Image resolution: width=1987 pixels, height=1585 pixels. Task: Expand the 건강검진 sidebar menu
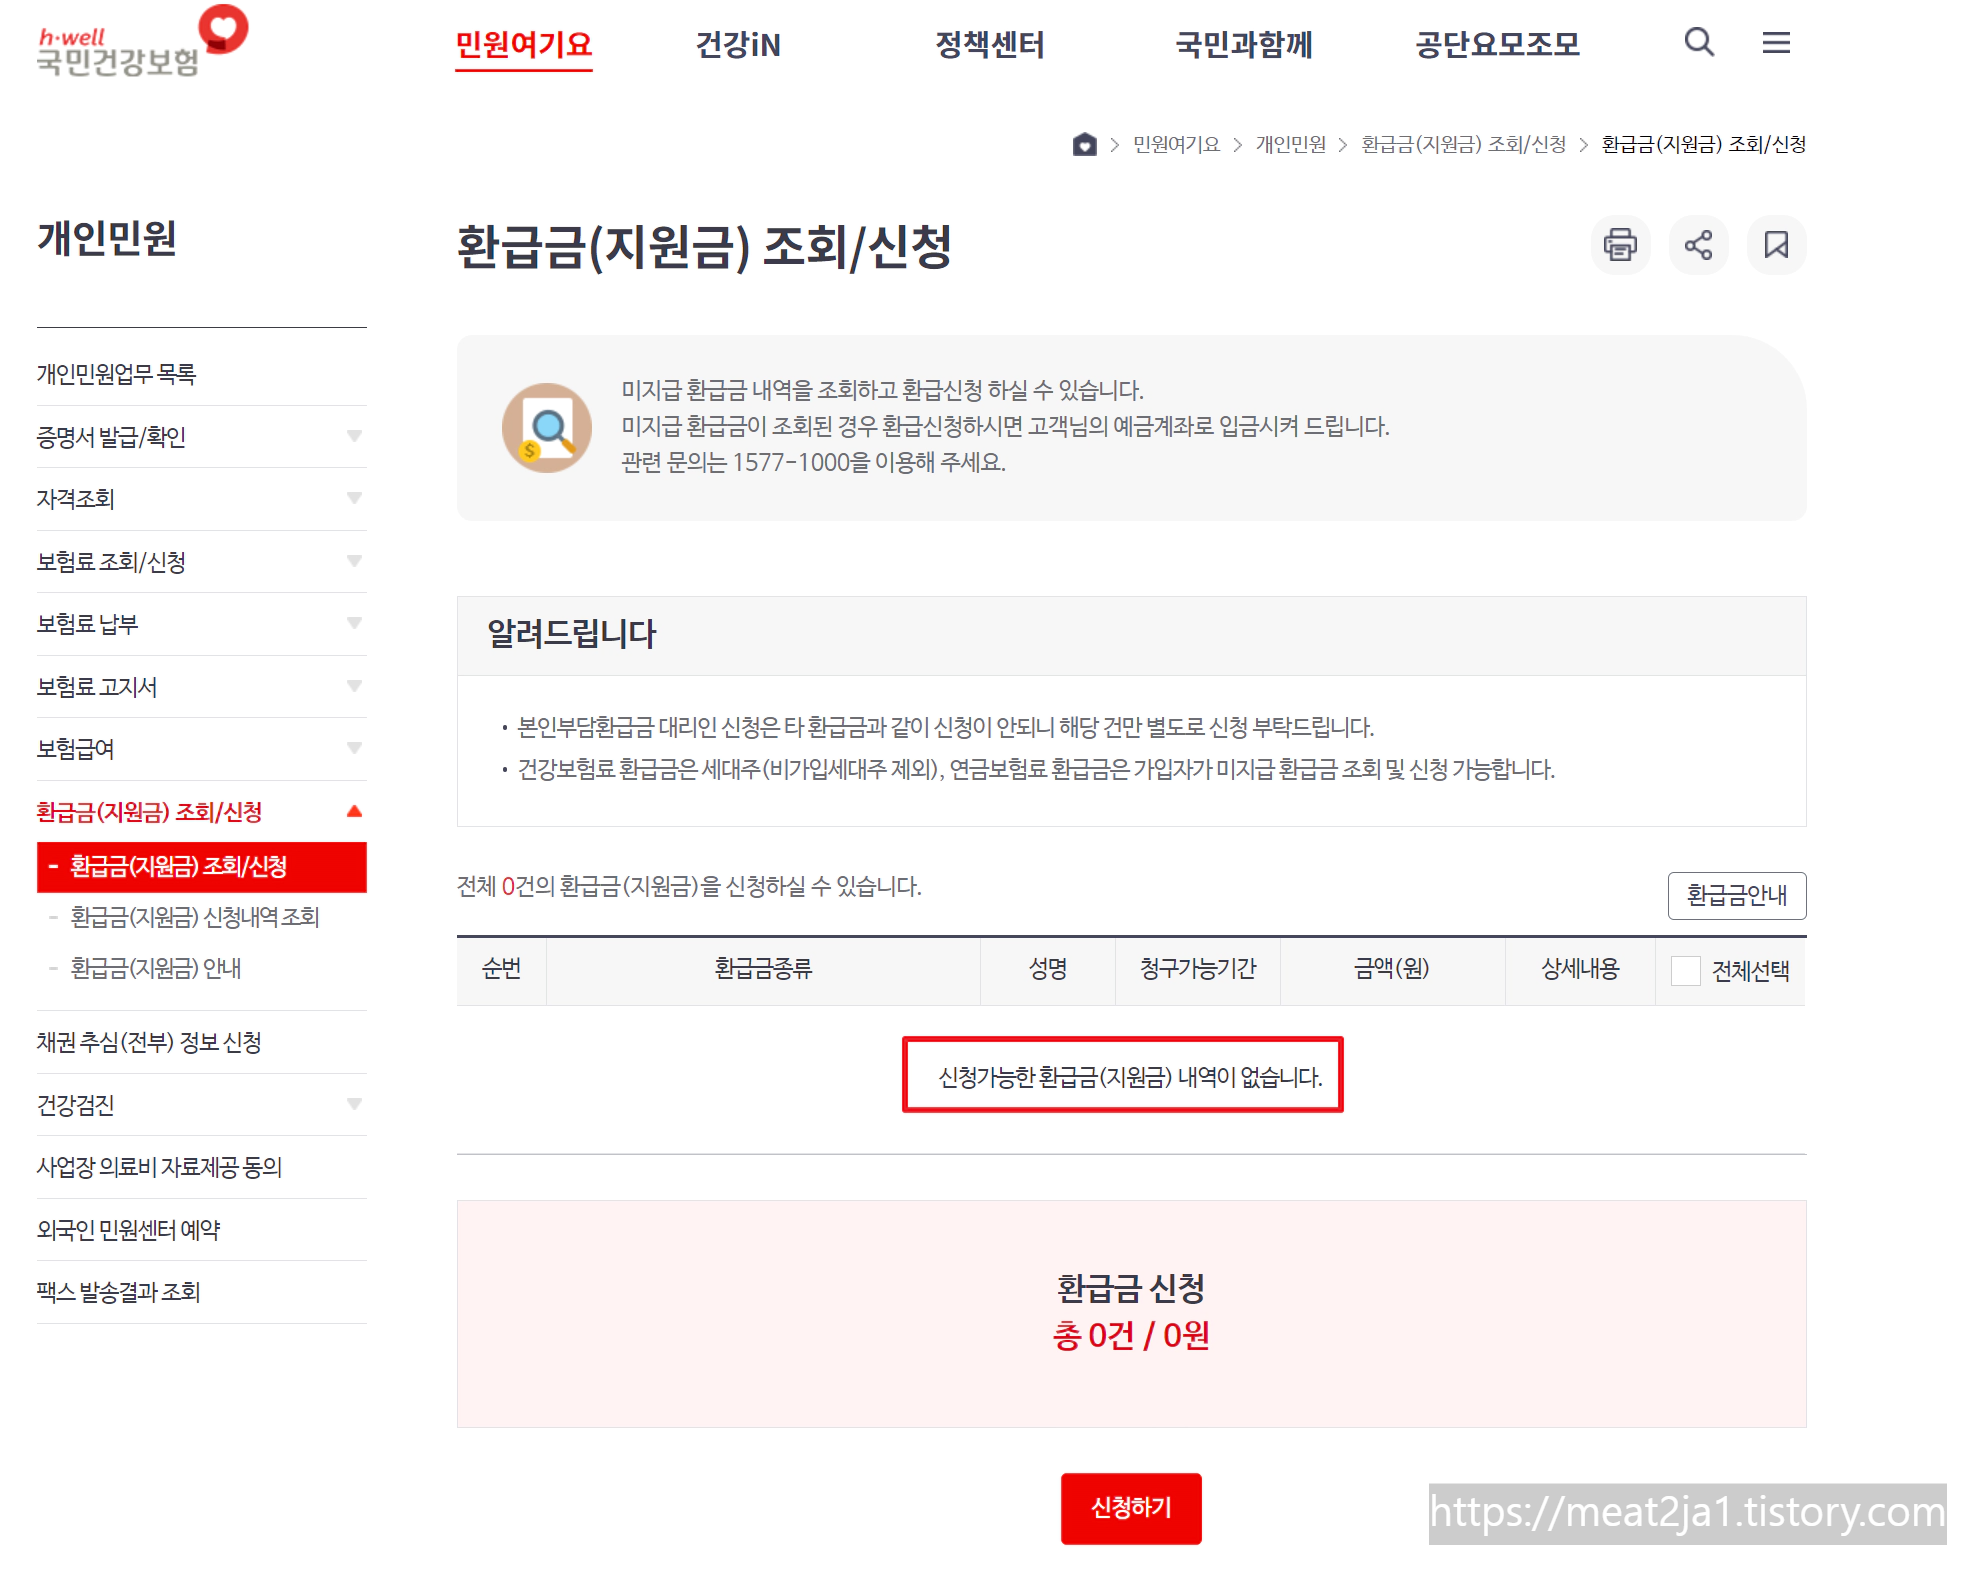(x=354, y=1104)
